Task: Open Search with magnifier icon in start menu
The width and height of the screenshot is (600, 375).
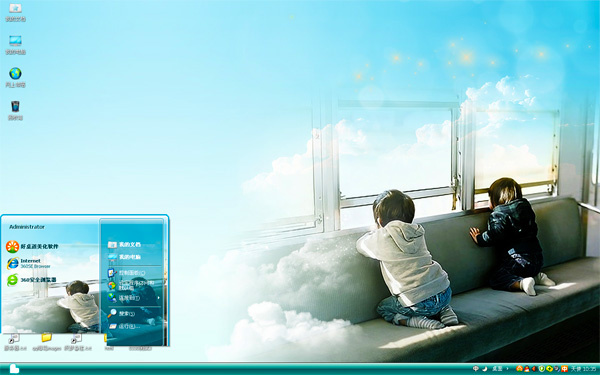Action: point(121,313)
